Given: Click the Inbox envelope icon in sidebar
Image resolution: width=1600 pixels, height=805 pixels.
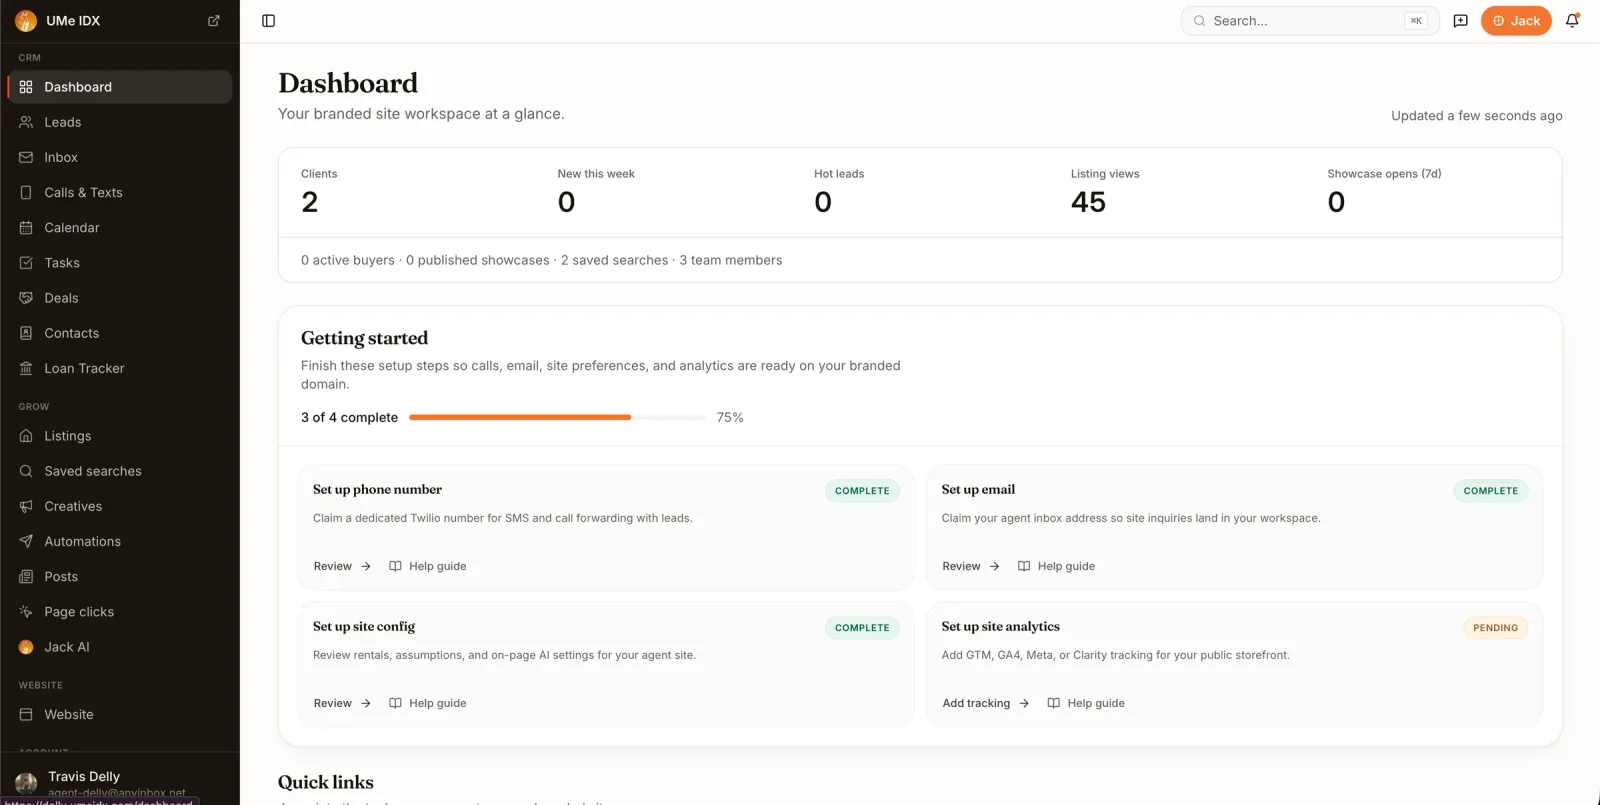Looking at the screenshot, I should click(26, 157).
